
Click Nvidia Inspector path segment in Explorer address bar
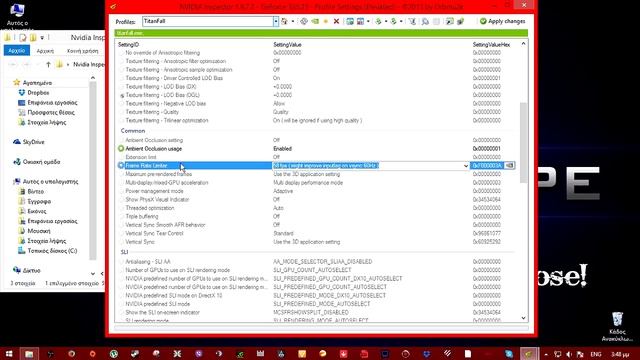tap(88, 64)
